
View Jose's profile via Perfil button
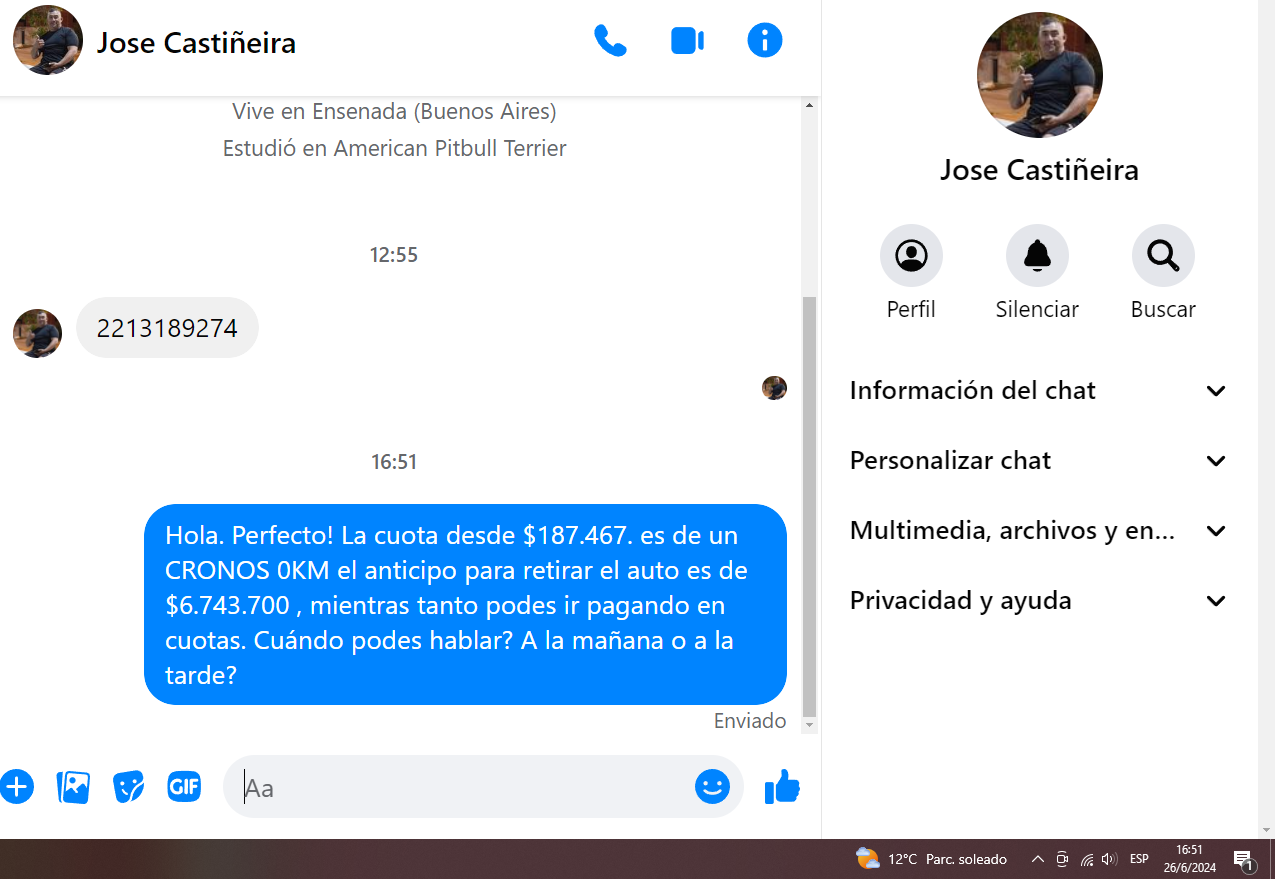tap(911, 256)
